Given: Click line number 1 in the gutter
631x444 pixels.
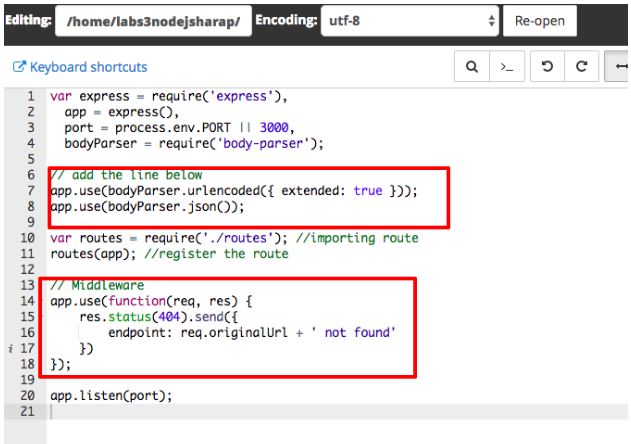Looking at the screenshot, I should [31, 98].
